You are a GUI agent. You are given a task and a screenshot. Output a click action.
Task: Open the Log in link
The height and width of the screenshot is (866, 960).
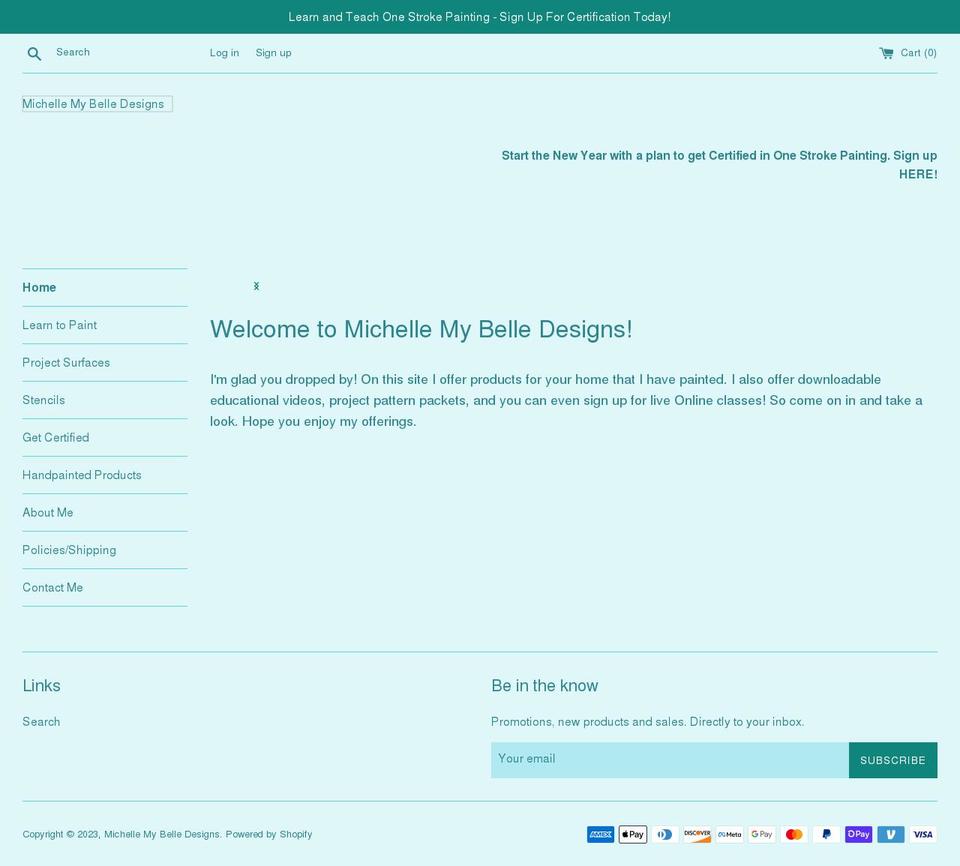[x=224, y=53]
